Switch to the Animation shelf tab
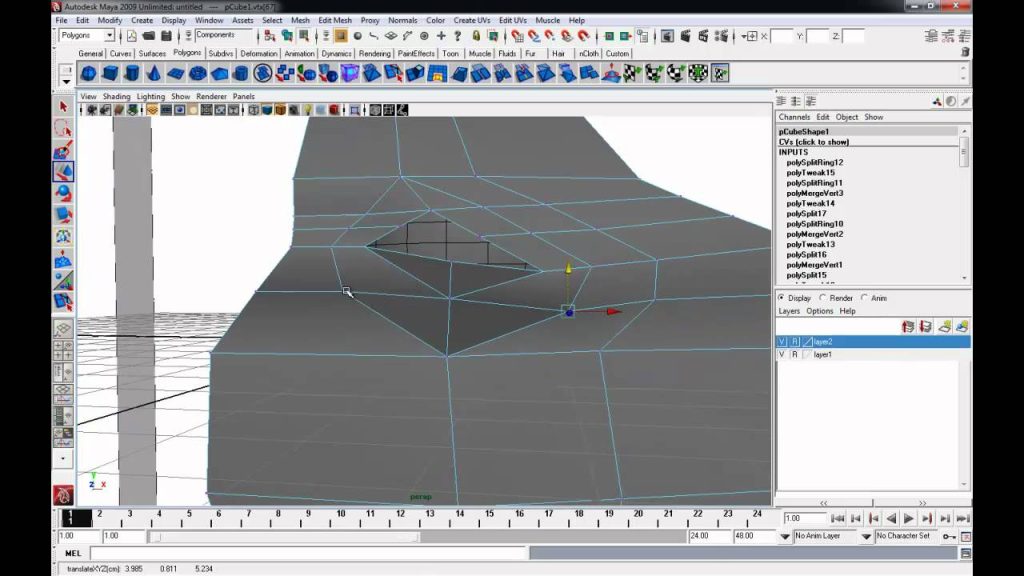The image size is (1024, 576). [x=299, y=54]
